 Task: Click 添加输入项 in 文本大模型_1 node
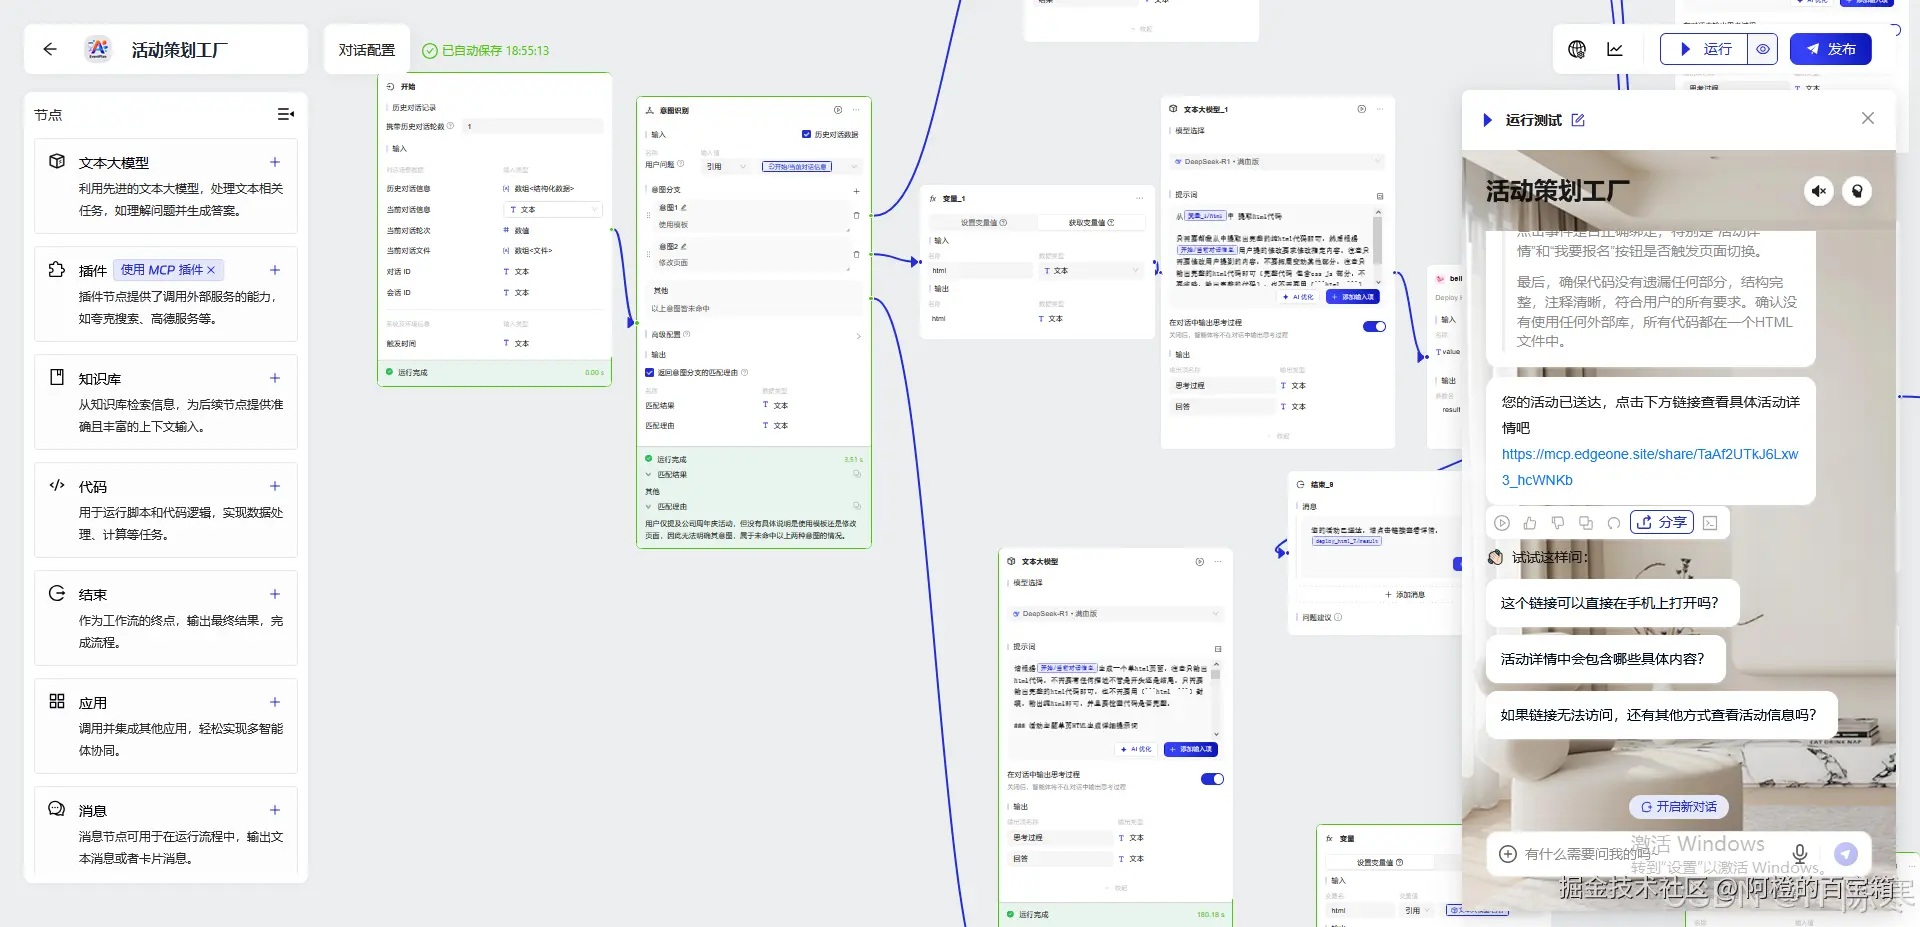click(1353, 297)
